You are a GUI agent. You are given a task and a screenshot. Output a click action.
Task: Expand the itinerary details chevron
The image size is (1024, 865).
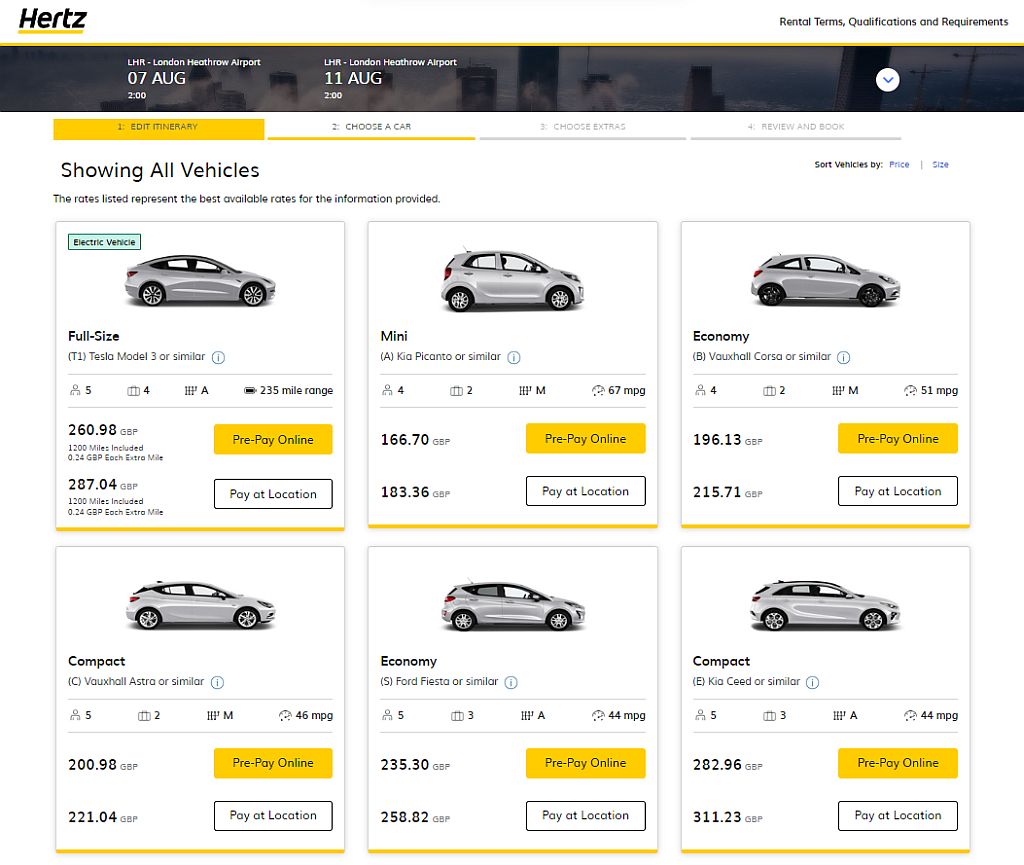pos(887,80)
